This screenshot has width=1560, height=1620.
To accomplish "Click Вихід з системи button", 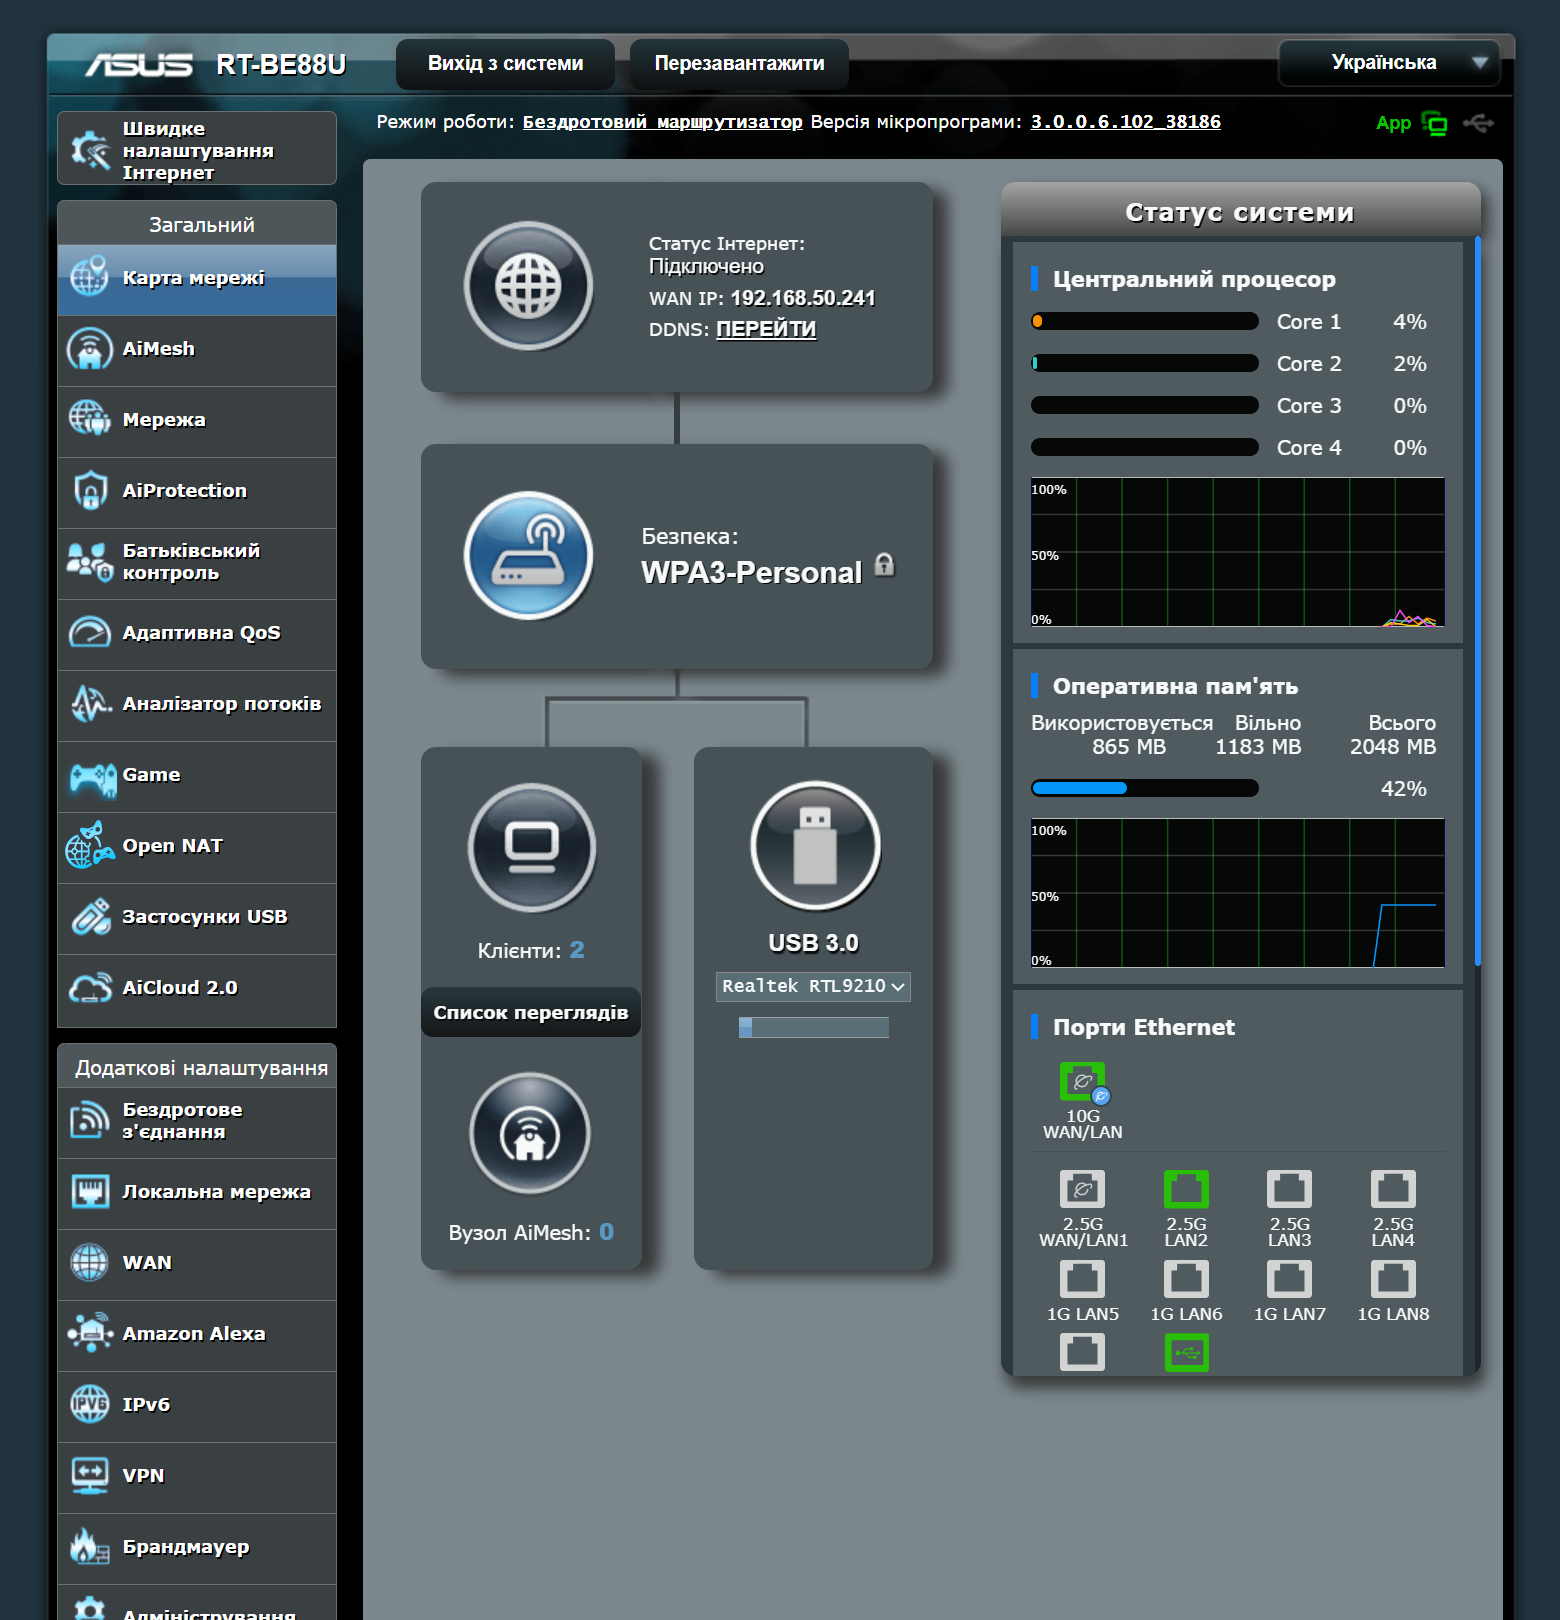I will click(x=505, y=64).
